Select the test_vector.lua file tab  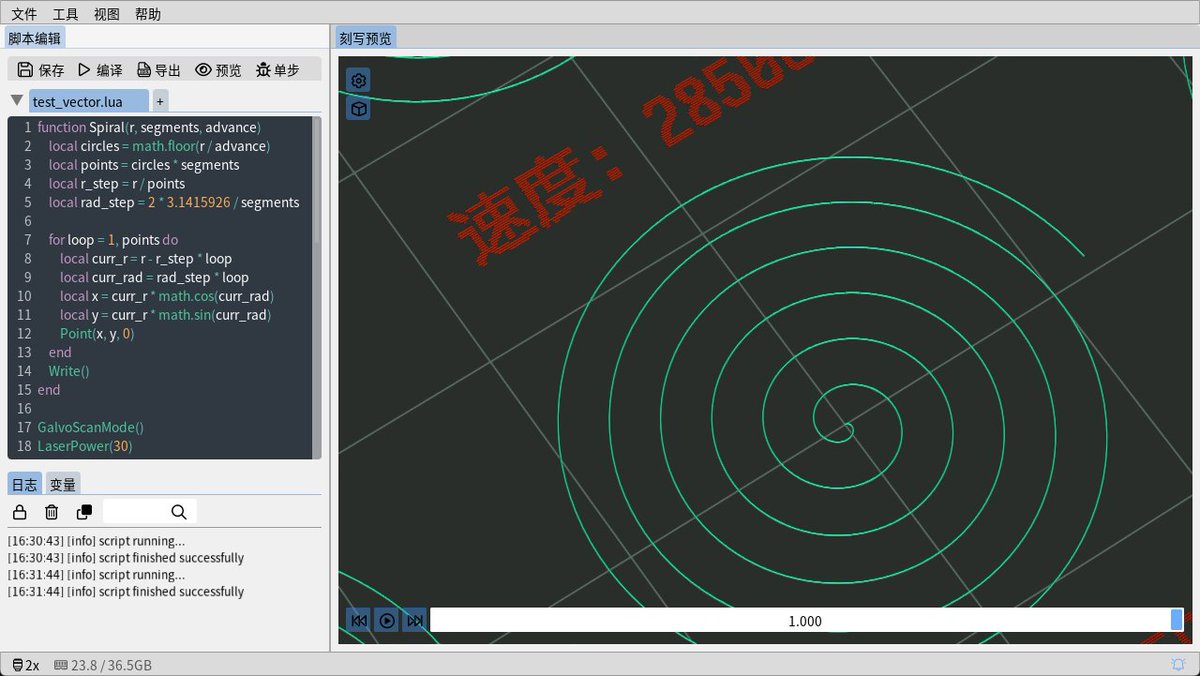pyautogui.click(x=88, y=101)
